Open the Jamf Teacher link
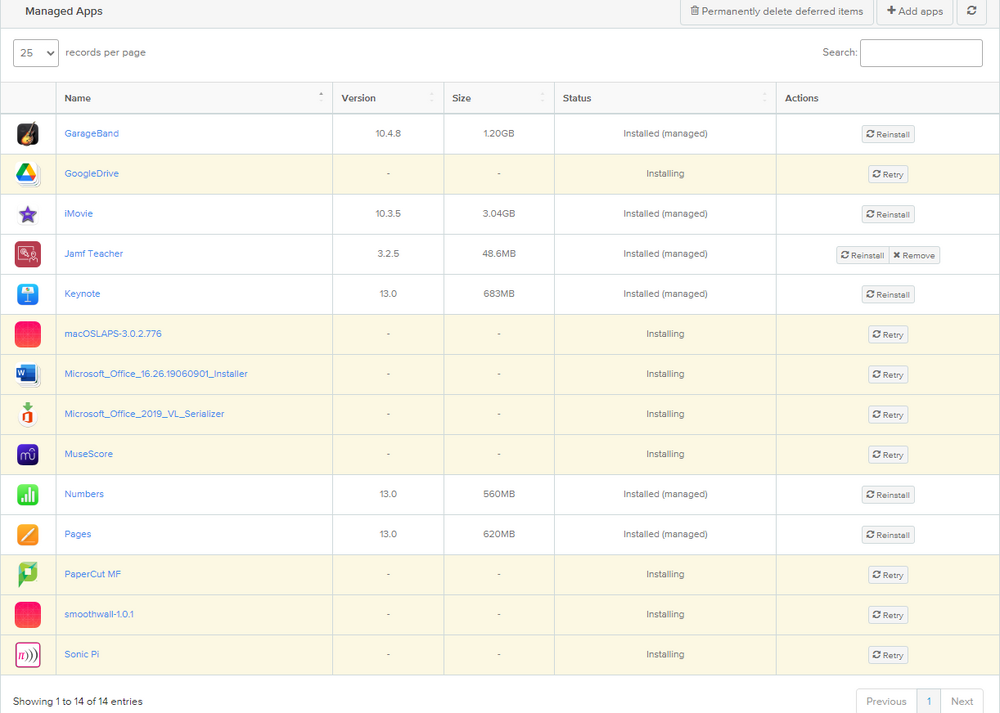The width and height of the screenshot is (1000, 713). point(94,254)
